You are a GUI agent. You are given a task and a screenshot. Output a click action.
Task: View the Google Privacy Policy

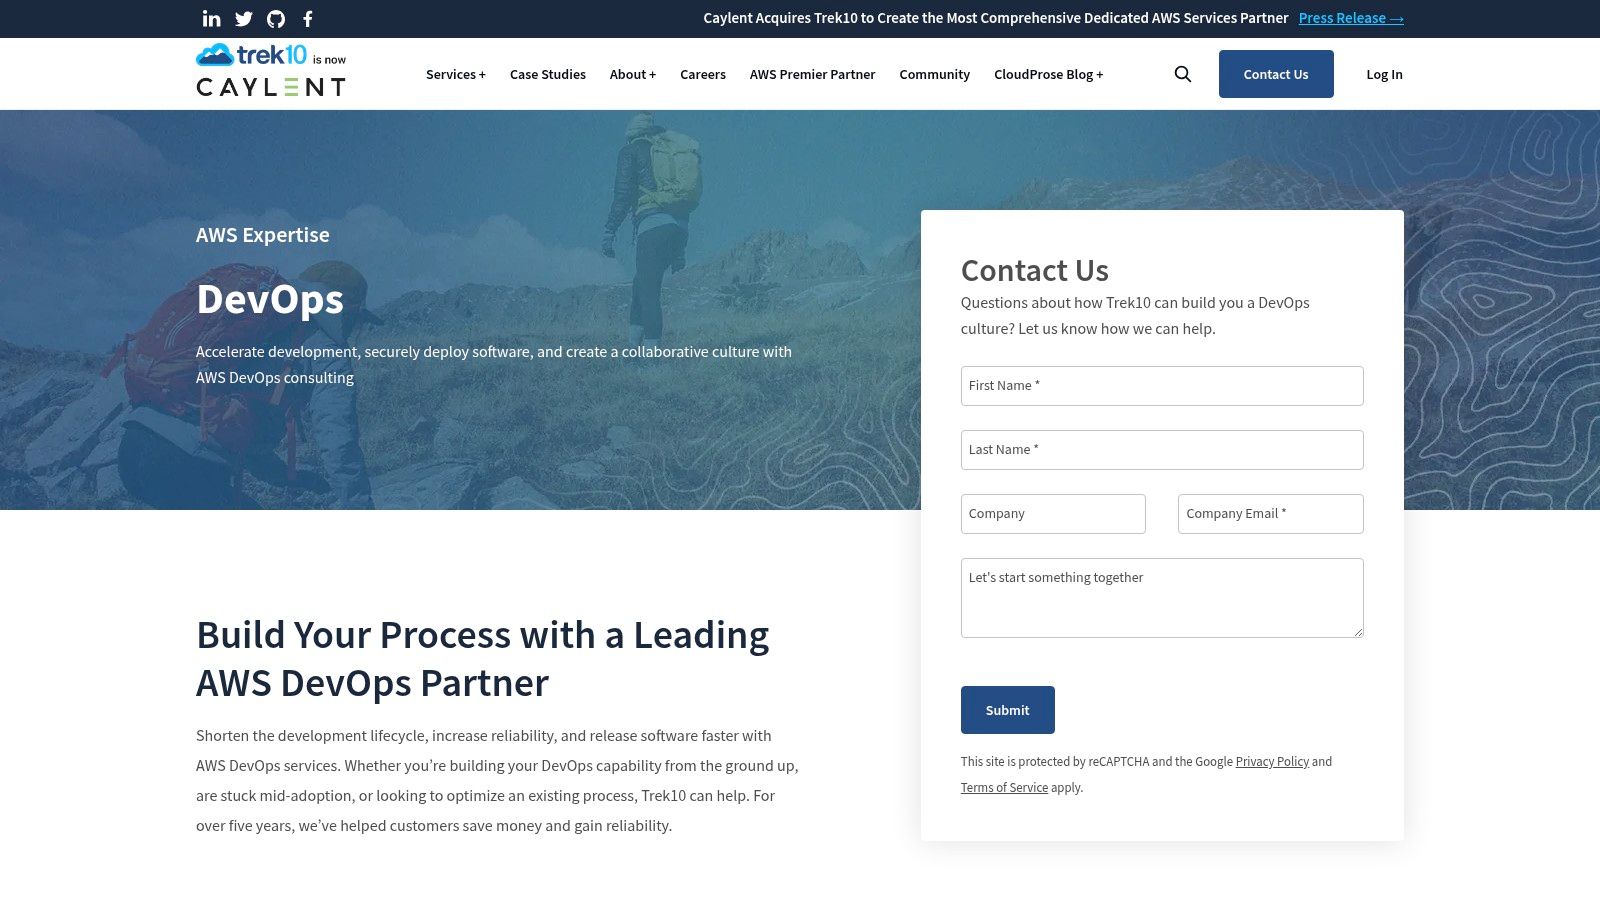tap(1271, 761)
